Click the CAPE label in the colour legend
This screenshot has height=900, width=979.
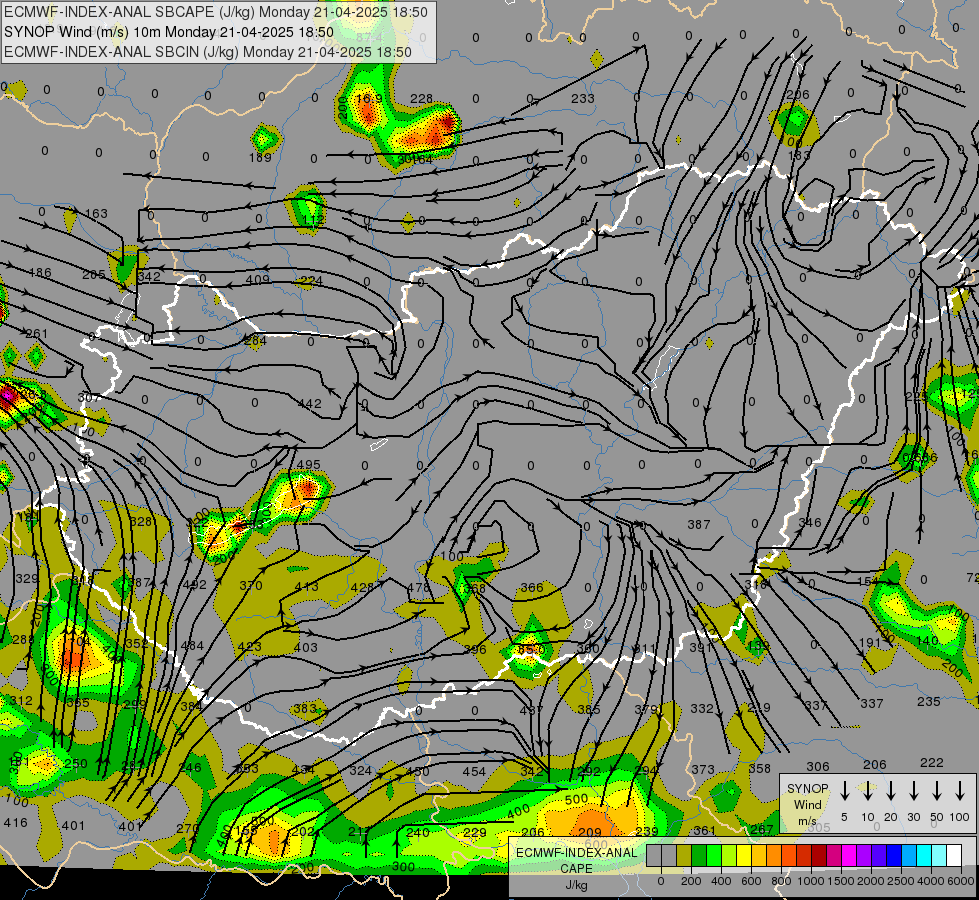click(576, 869)
